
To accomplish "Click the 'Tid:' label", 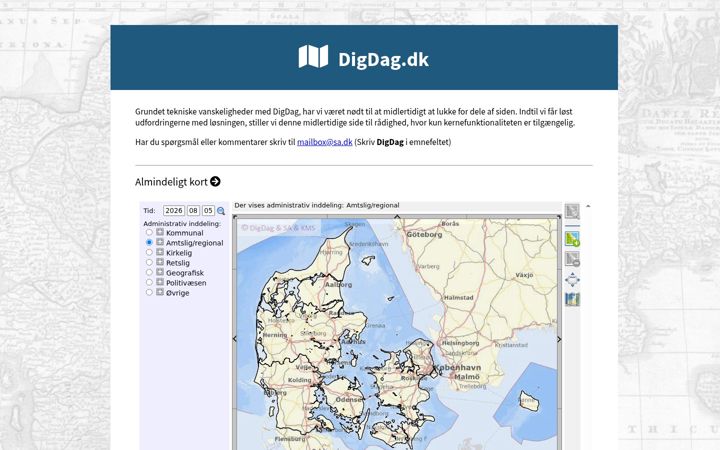I will click(149, 211).
